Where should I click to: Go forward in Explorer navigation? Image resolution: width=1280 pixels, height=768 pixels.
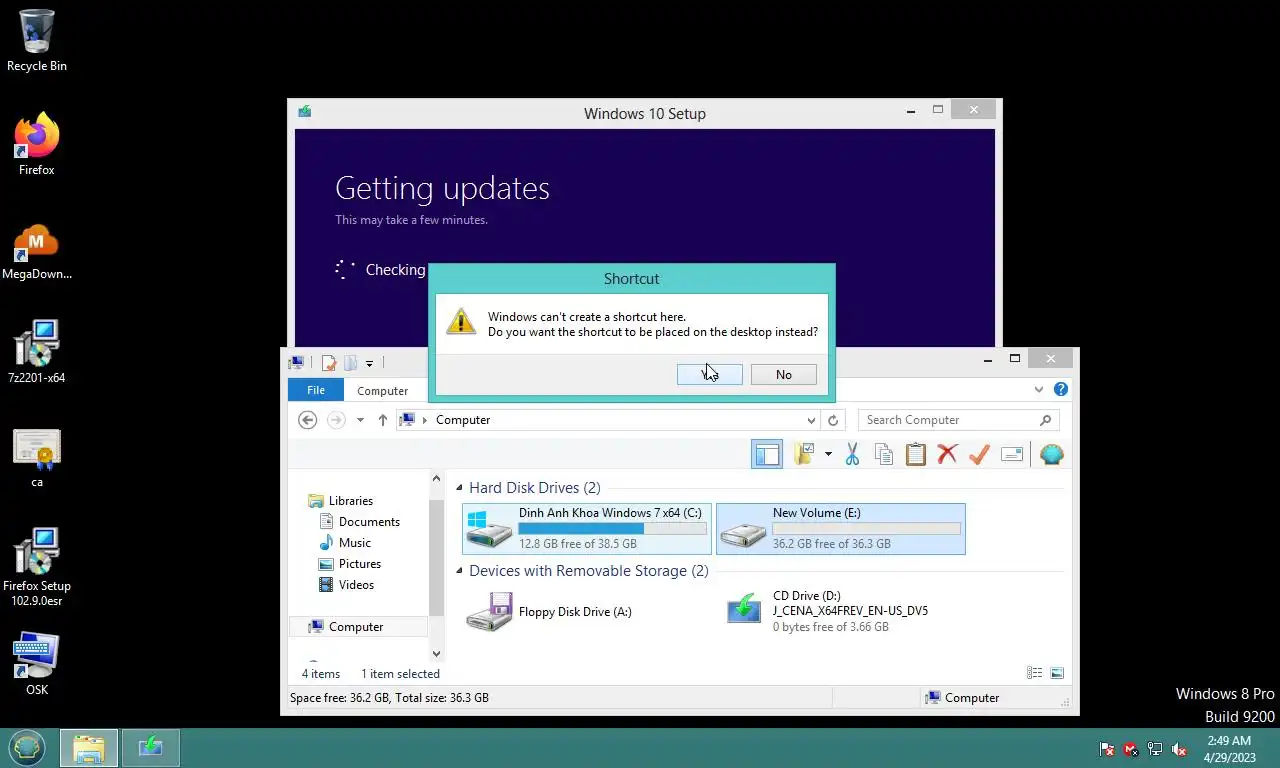[336, 420]
